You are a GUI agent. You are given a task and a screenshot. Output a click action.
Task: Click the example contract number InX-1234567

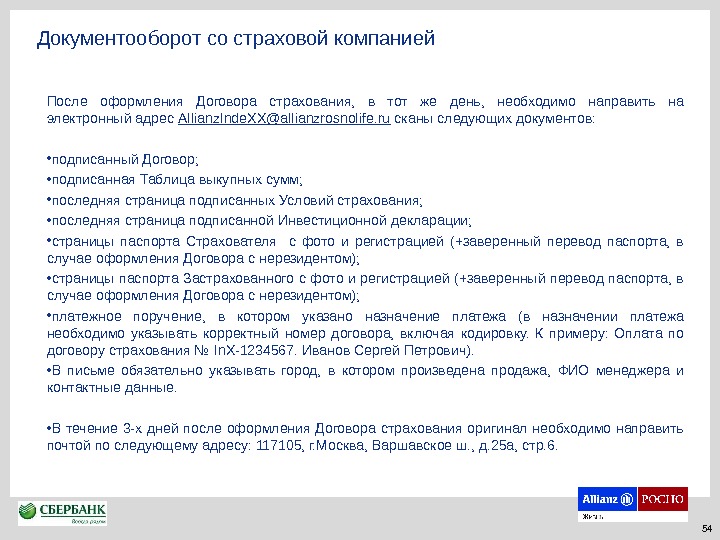[253, 350]
